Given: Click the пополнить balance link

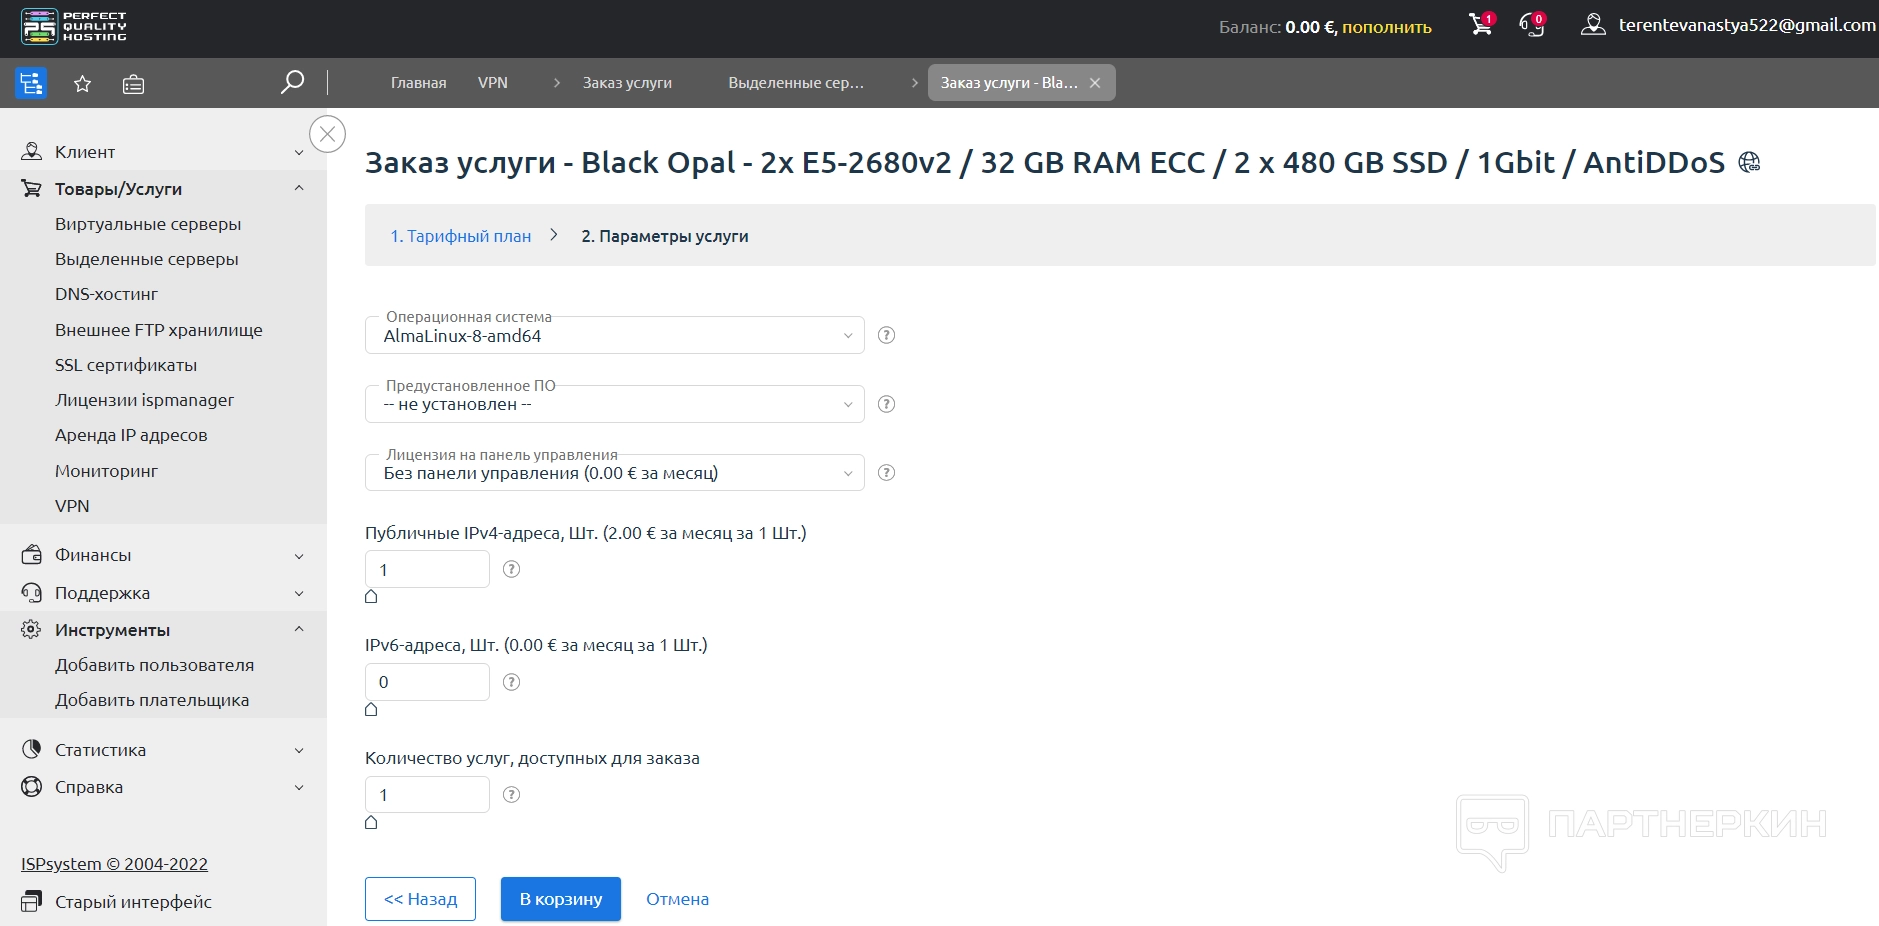Looking at the screenshot, I should tap(1387, 27).
